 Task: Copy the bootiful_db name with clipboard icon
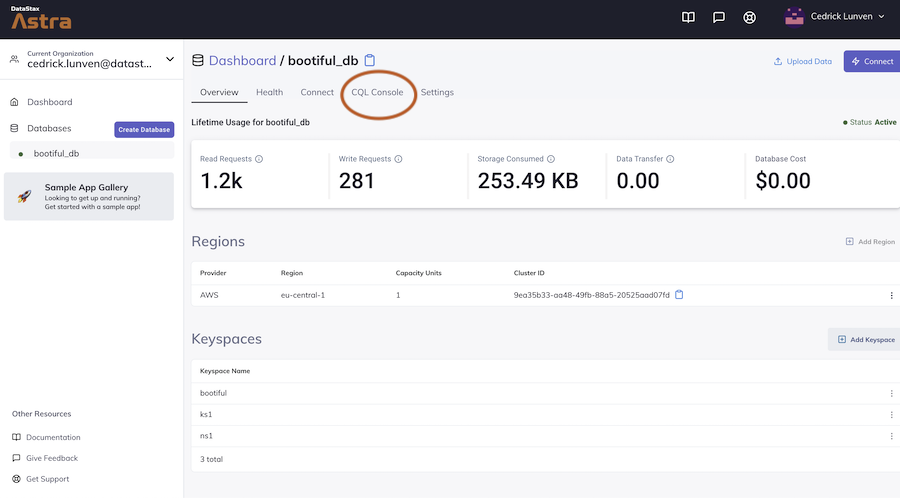pos(370,60)
